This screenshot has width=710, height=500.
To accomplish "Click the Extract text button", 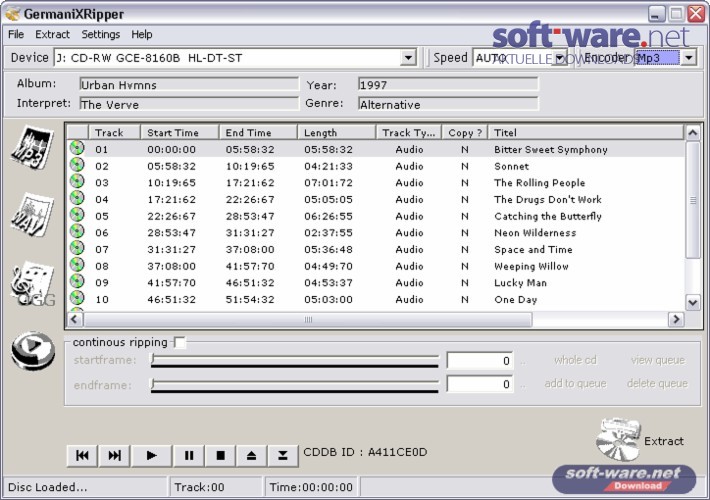I will point(664,441).
